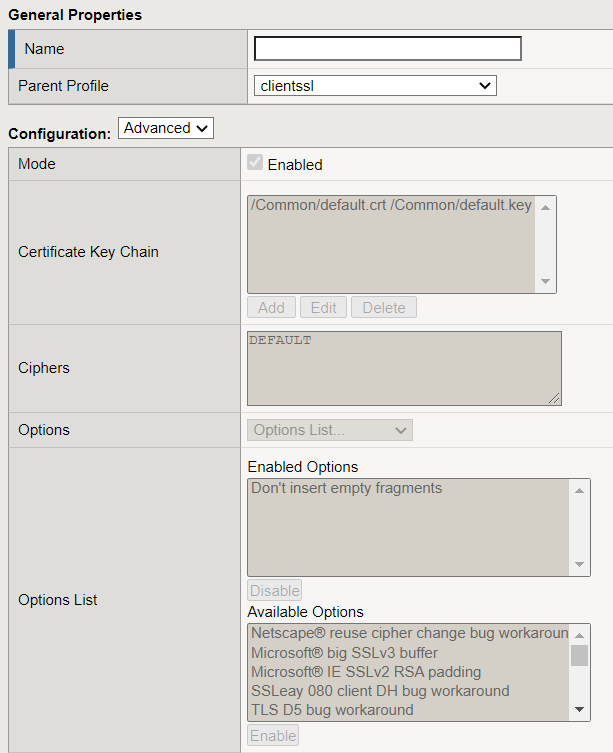The width and height of the screenshot is (613, 753).
Task: Click the Ciphers DEFAULT text area
Action: pos(405,368)
